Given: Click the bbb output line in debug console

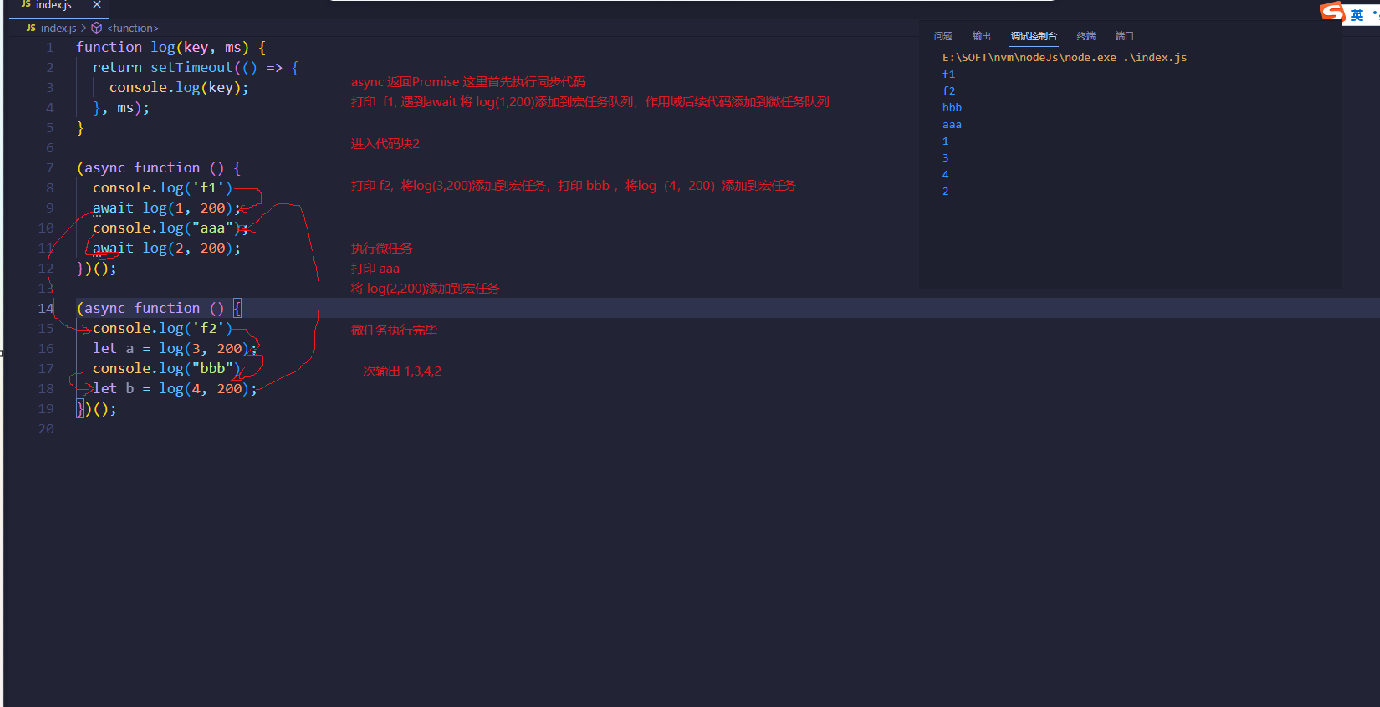Looking at the screenshot, I should click(x=952, y=108).
